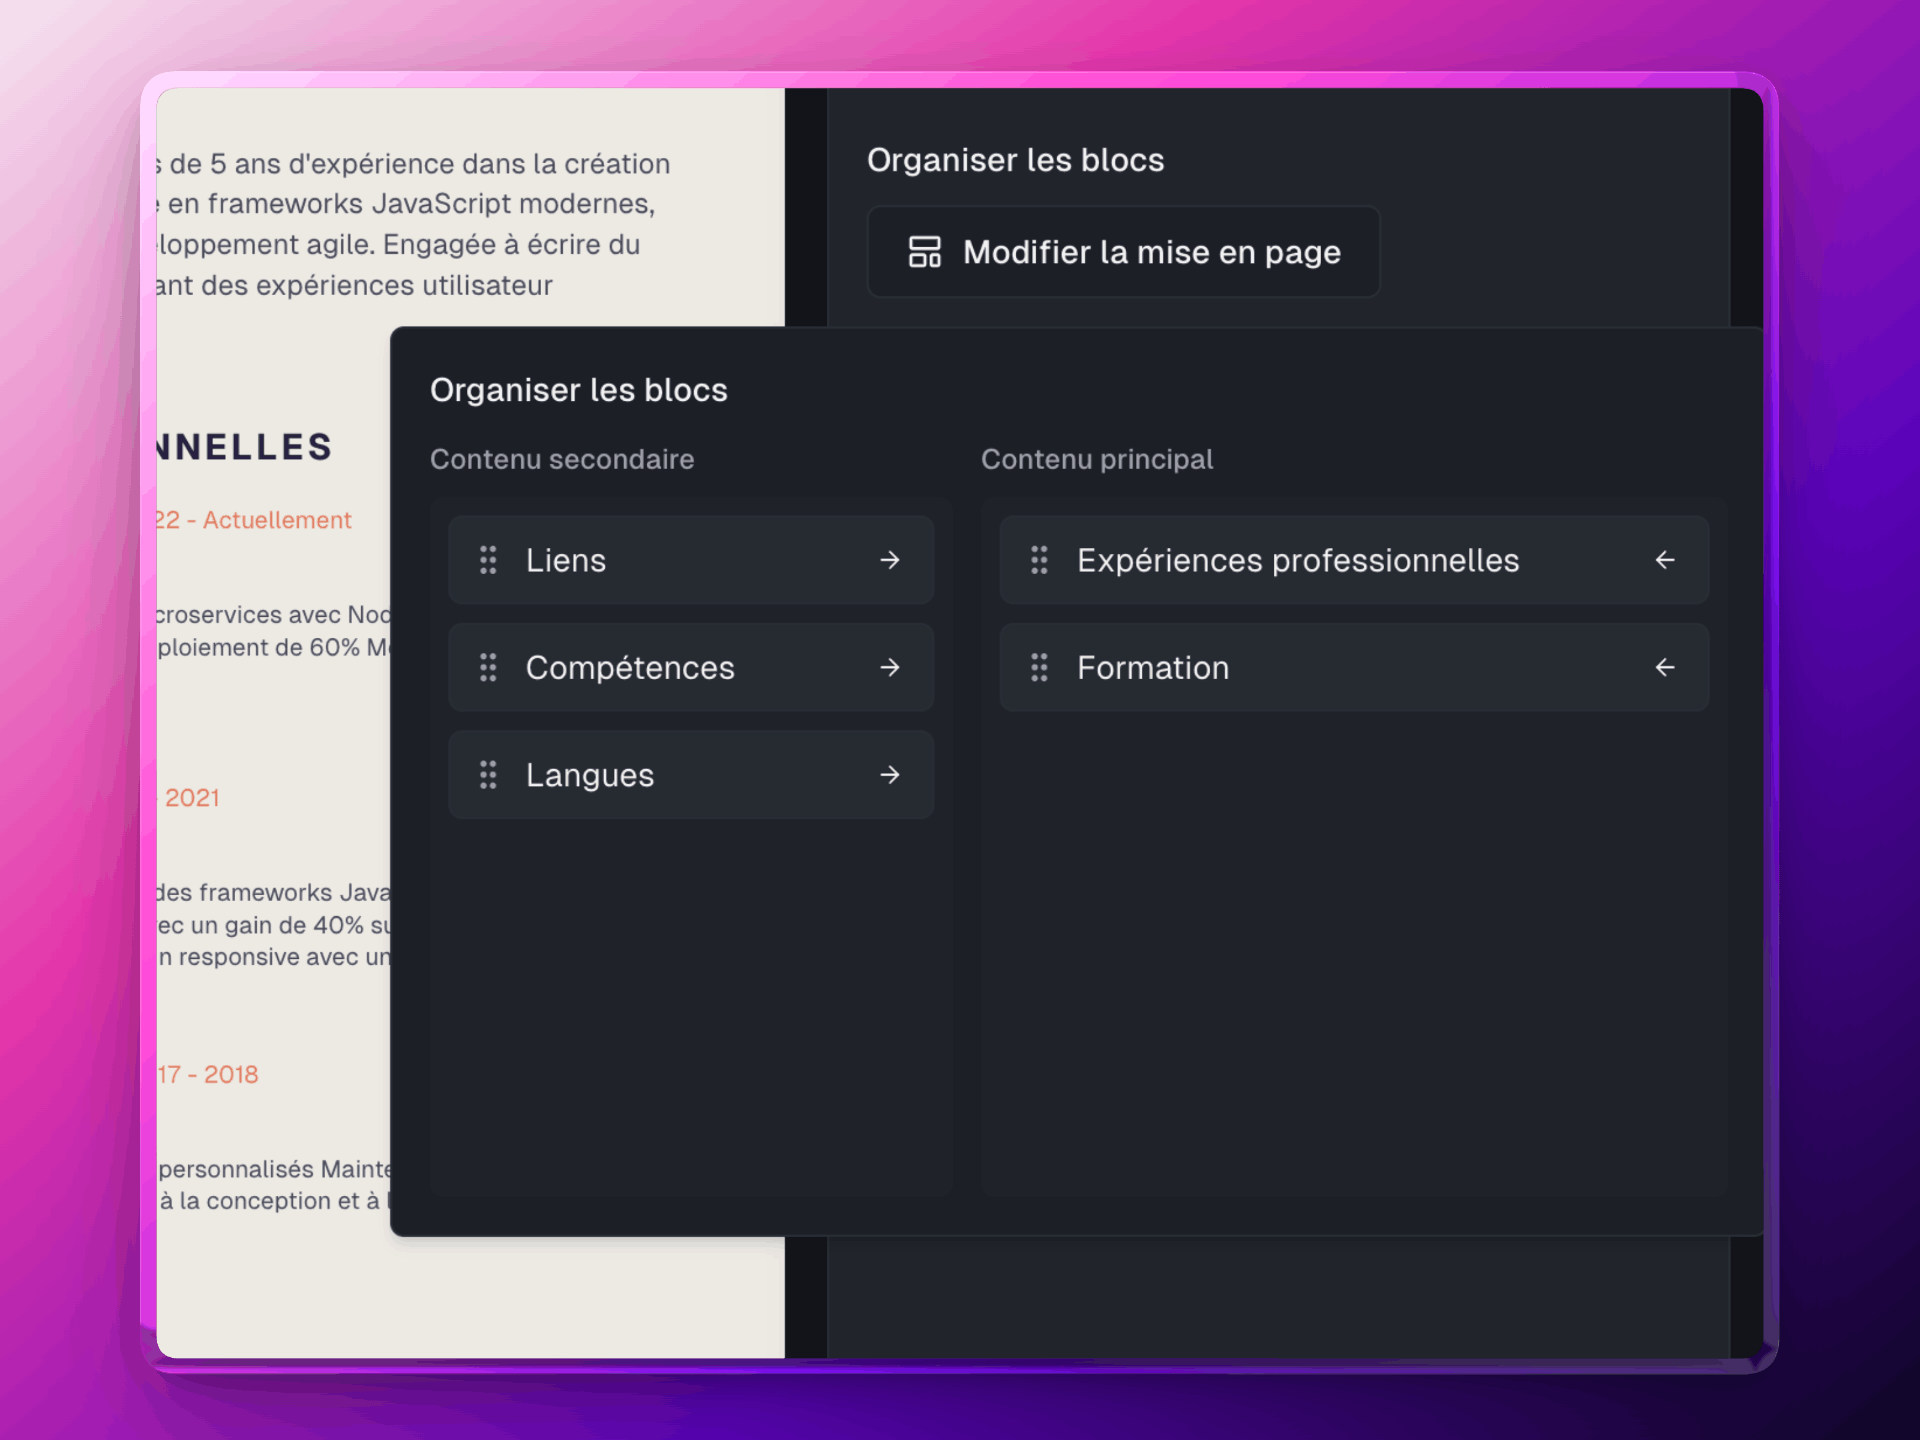Screen dimensions: 1920x1440
Task: Select the Compétences block label
Action: coord(630,667)
